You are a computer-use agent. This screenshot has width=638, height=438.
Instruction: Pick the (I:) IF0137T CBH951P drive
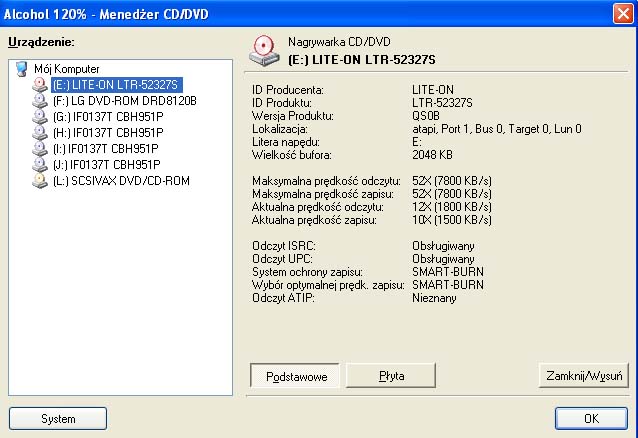coord(105,149)
